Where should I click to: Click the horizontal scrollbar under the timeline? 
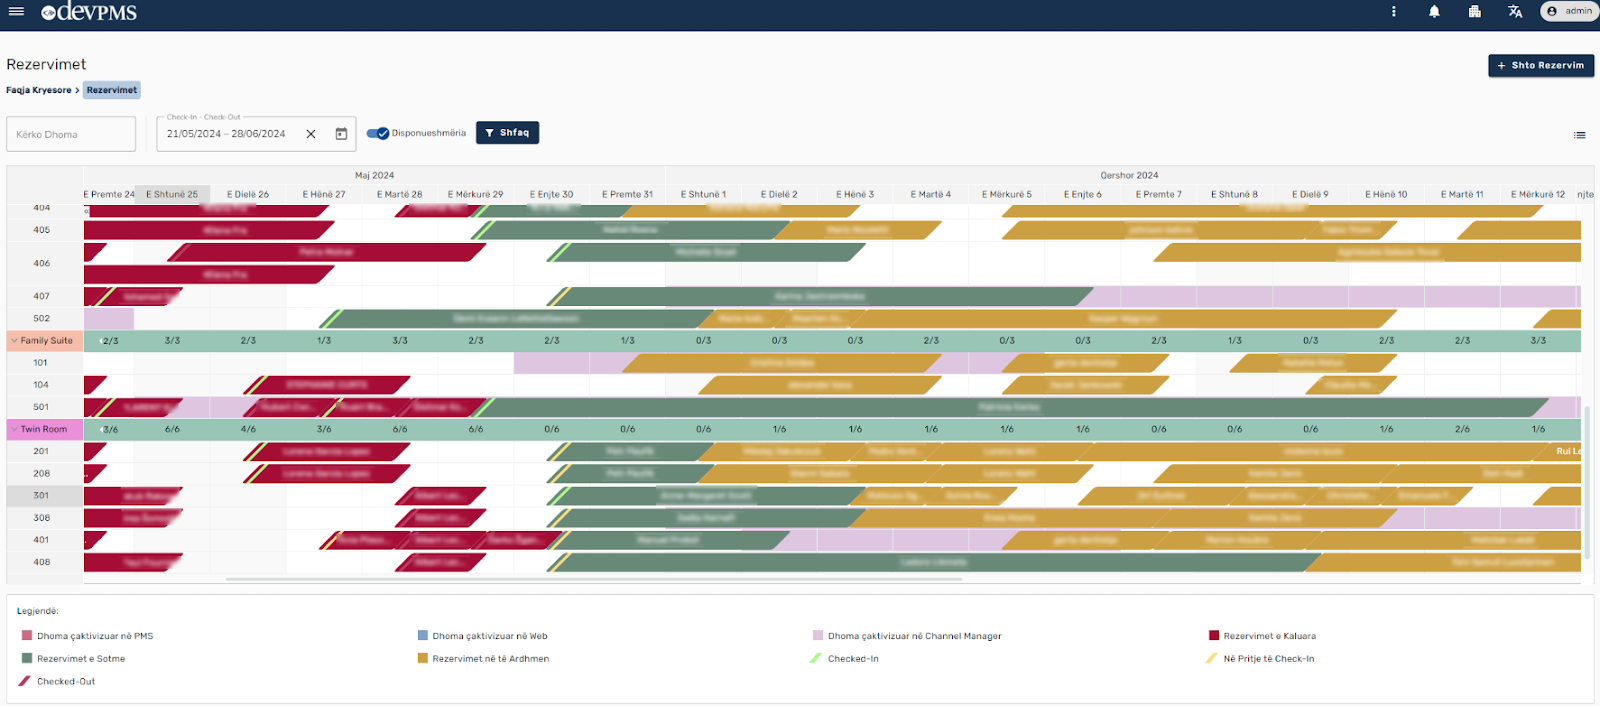tap(593, 579)
